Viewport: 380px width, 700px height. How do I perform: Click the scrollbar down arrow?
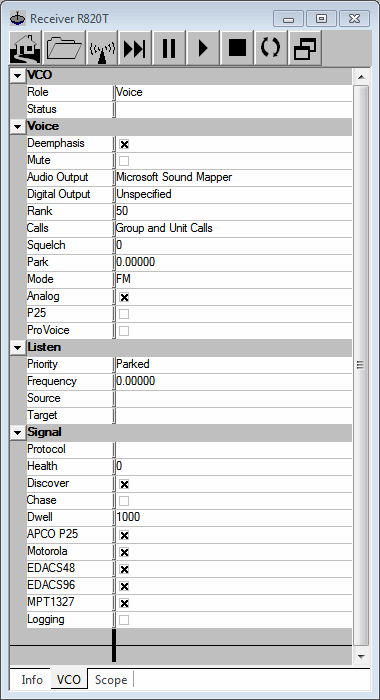coord(361,656)
